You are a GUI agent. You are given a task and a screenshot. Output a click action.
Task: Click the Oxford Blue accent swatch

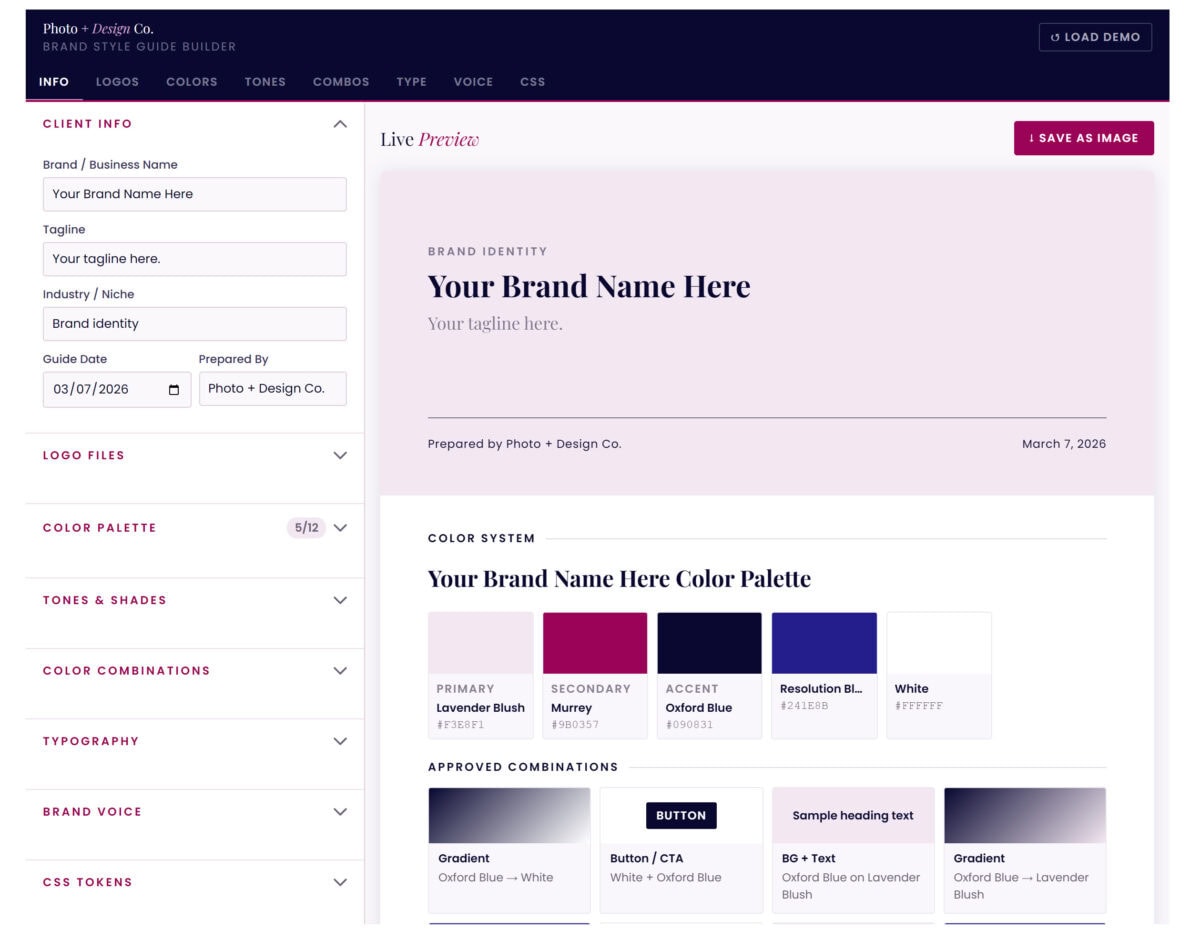pyautogui.click(x=709, y=641)
